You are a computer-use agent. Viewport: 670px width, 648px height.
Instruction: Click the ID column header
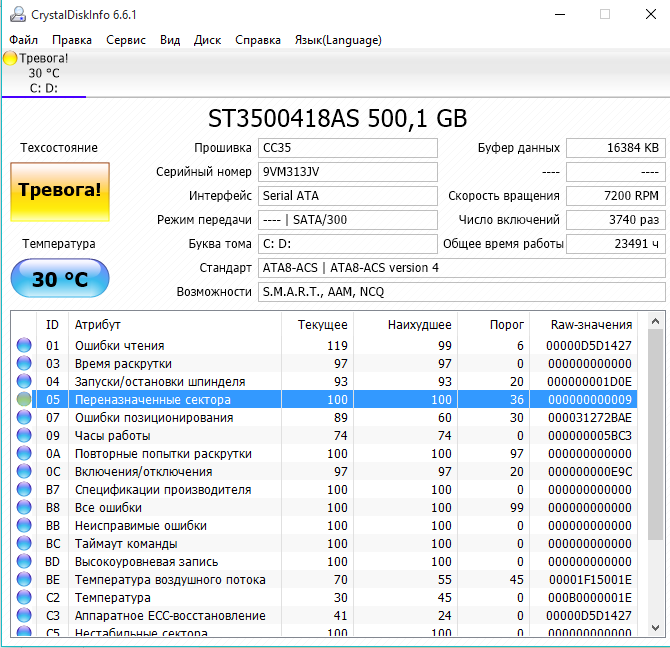[x=52, y=325]
